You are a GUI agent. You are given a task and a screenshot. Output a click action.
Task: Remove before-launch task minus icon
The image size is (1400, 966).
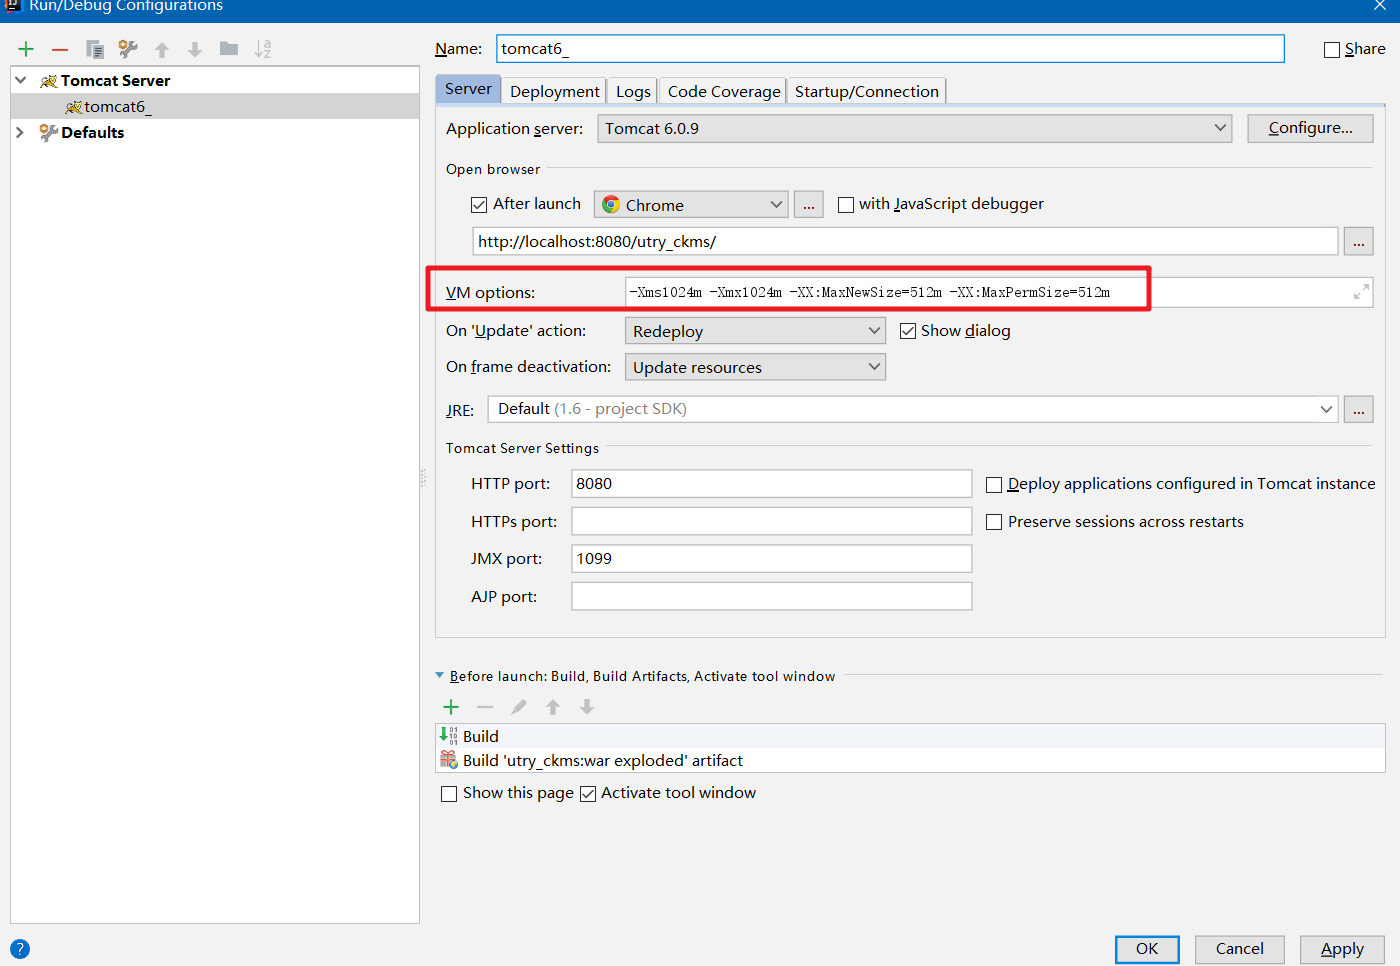click(485, 707)
